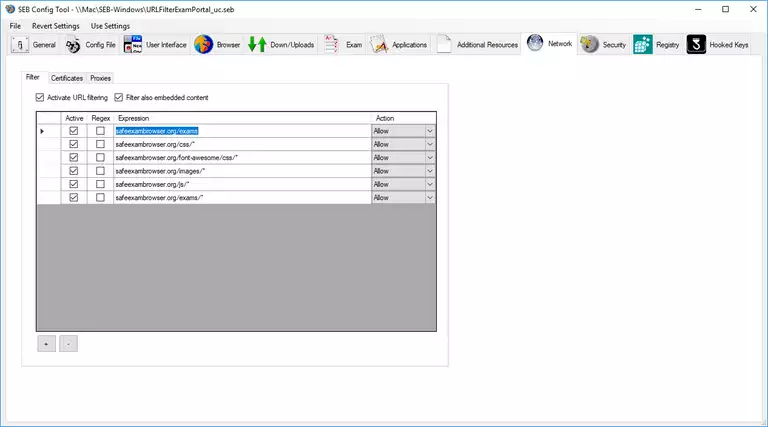Click the Hooked Keys hook icon

(697, 45)
